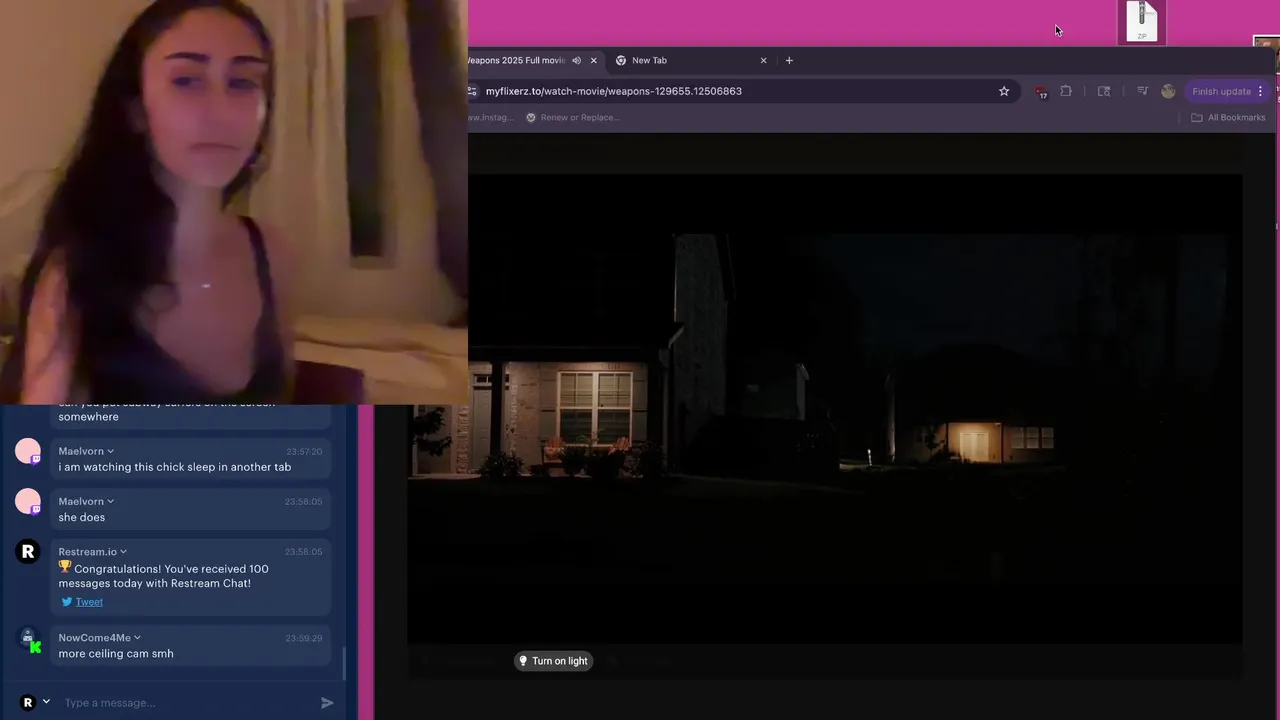The image size is (1280, 720).
Task: Click the chat panel scrollbar
Action: 344,662
